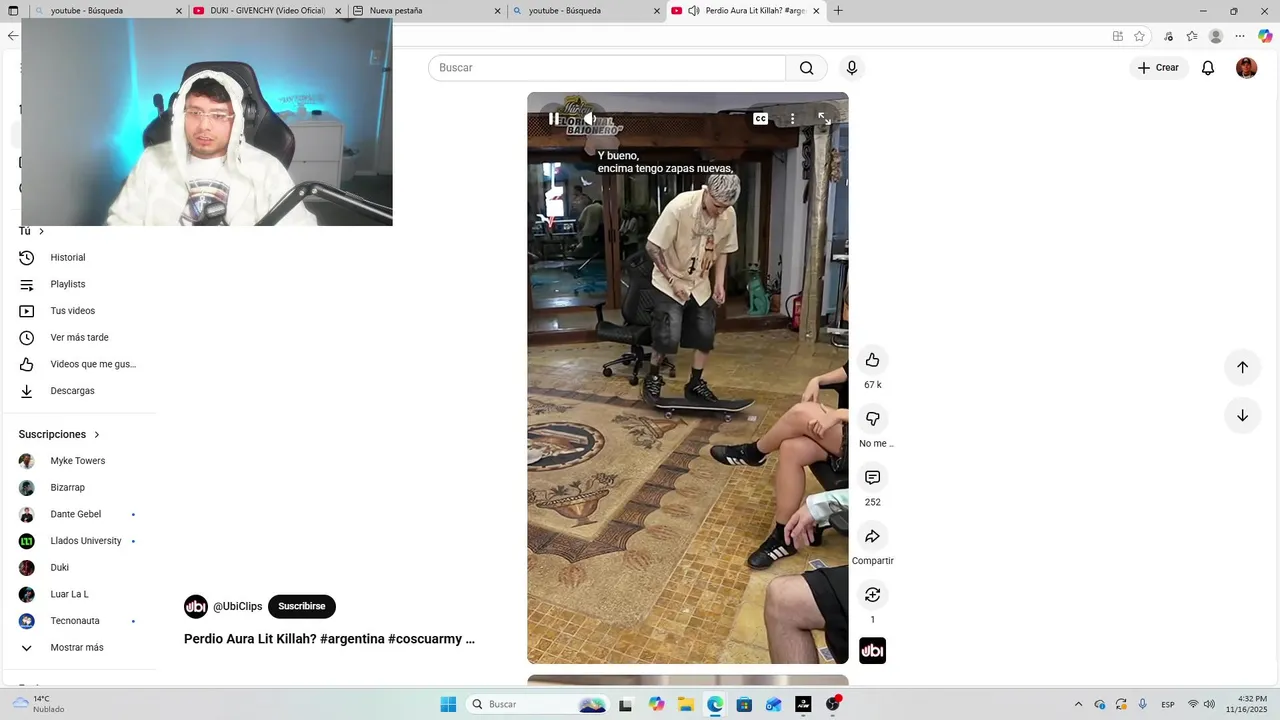
Task: Subscribe to UbiClips with Suscribirse button
Action: tap(302, 606)
